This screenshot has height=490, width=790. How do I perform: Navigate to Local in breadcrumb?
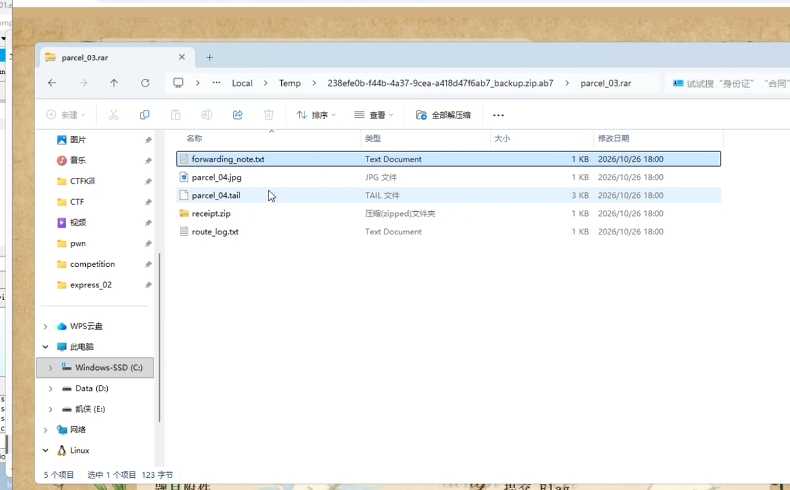point(242,83)
